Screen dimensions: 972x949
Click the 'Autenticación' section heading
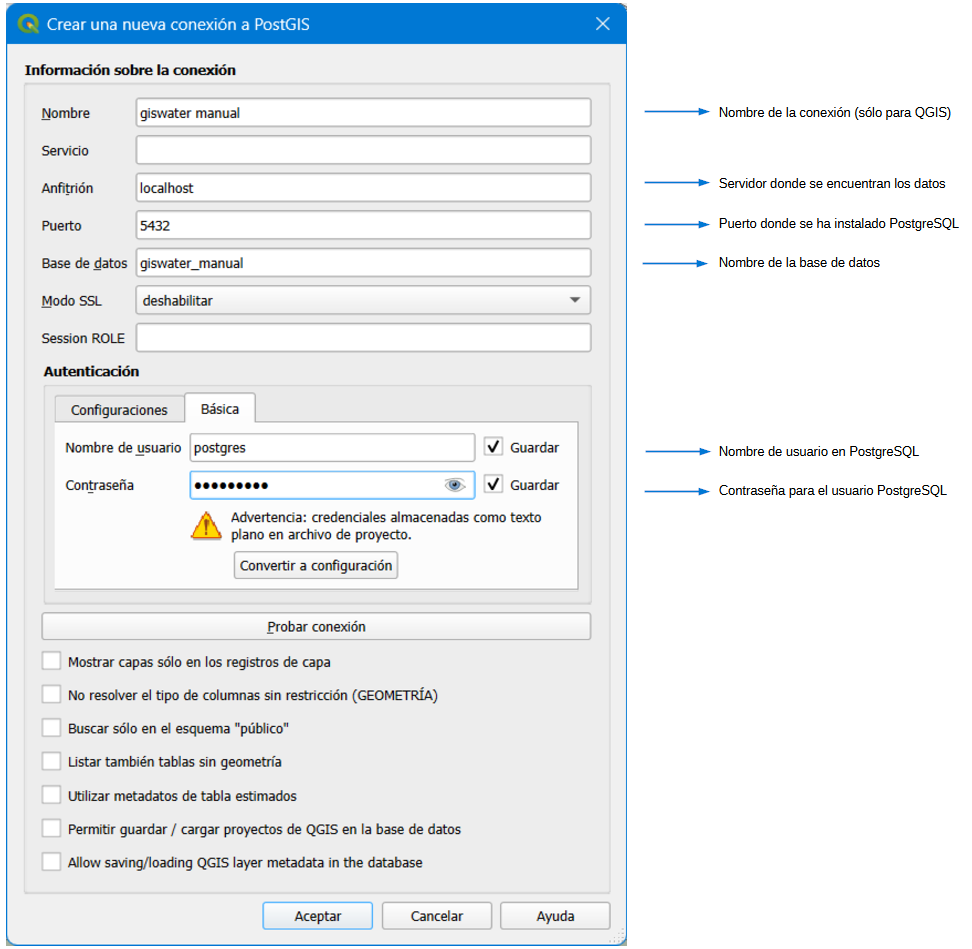(91, 371)
